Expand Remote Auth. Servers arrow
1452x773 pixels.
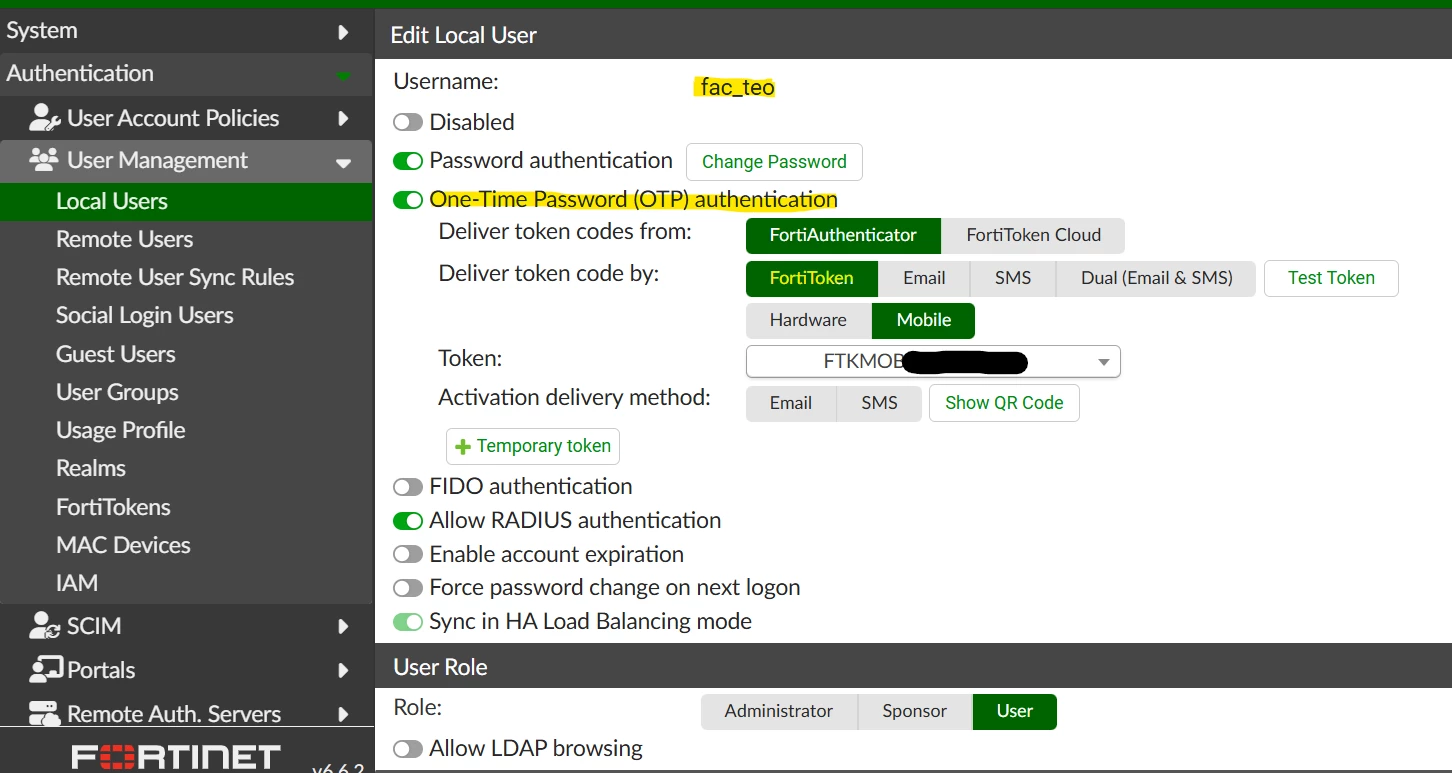tap(343, 714)
